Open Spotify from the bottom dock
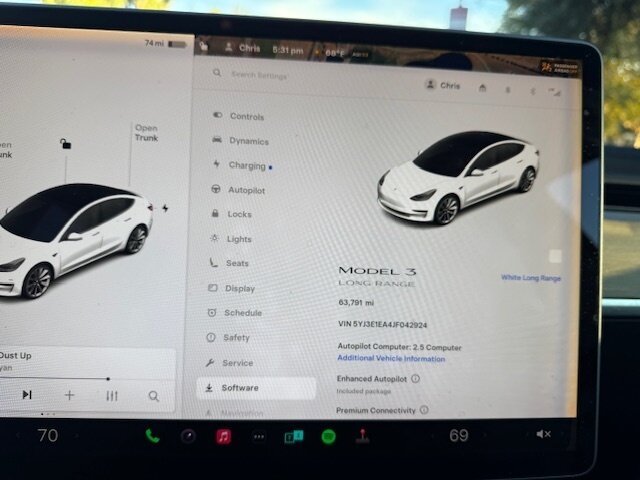This screenshot has width=640, height=480. pyautogui.click(x=328, y=436)
